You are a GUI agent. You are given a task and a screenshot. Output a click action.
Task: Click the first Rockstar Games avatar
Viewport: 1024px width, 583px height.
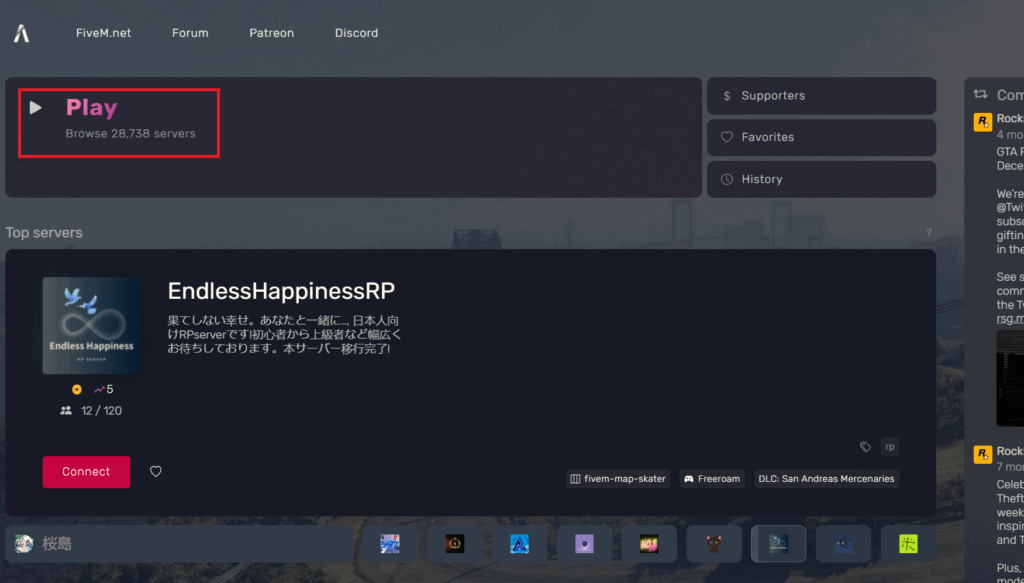coord(983,122)
